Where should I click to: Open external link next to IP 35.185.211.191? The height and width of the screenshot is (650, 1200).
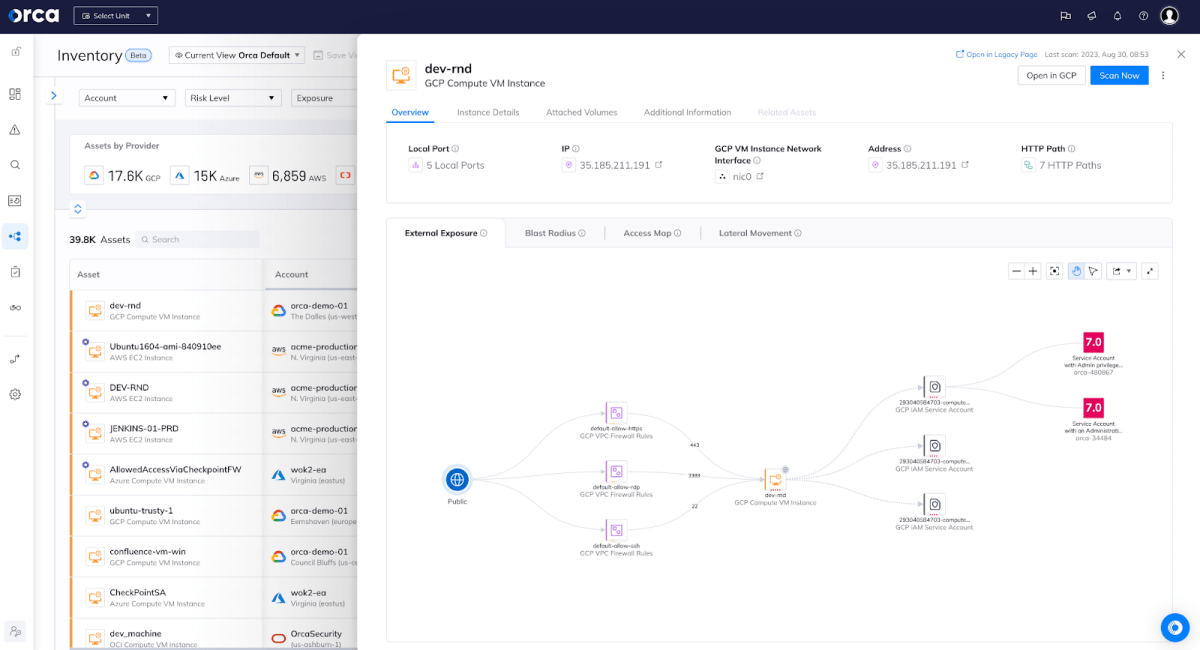click(x=658, y=165)
